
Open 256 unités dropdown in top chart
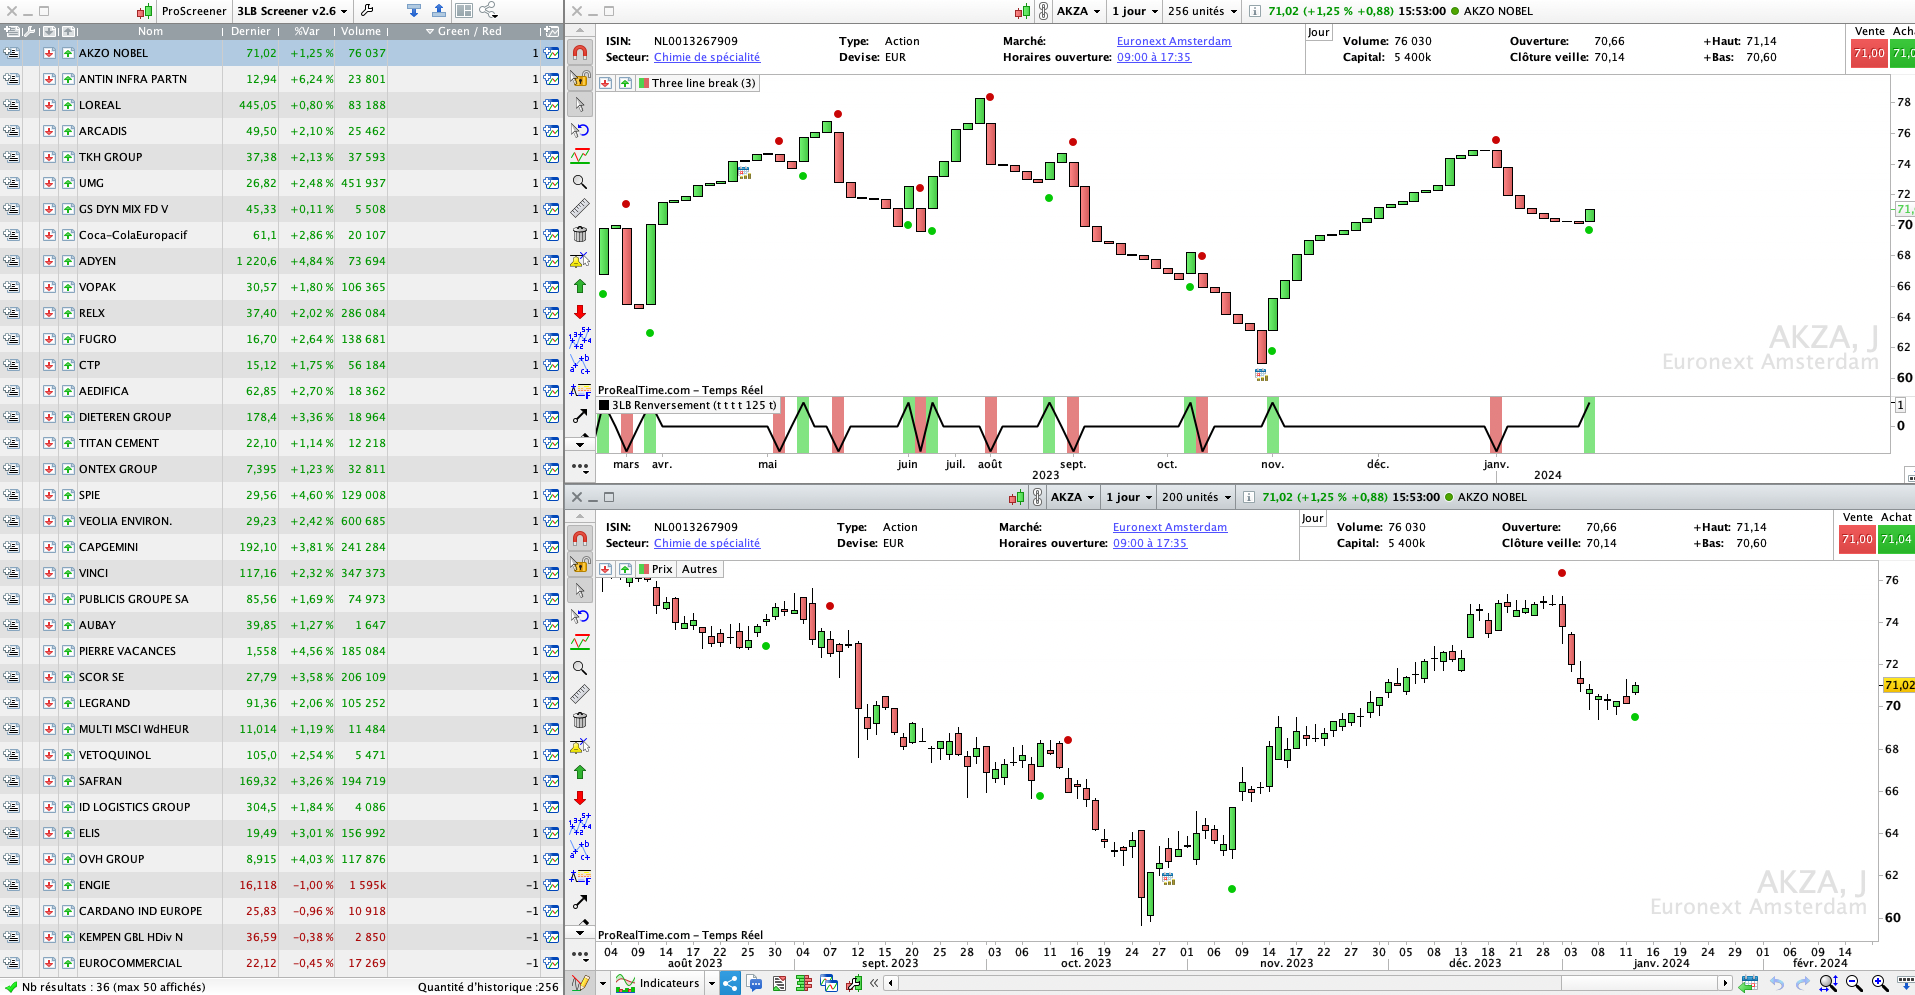1203,11
